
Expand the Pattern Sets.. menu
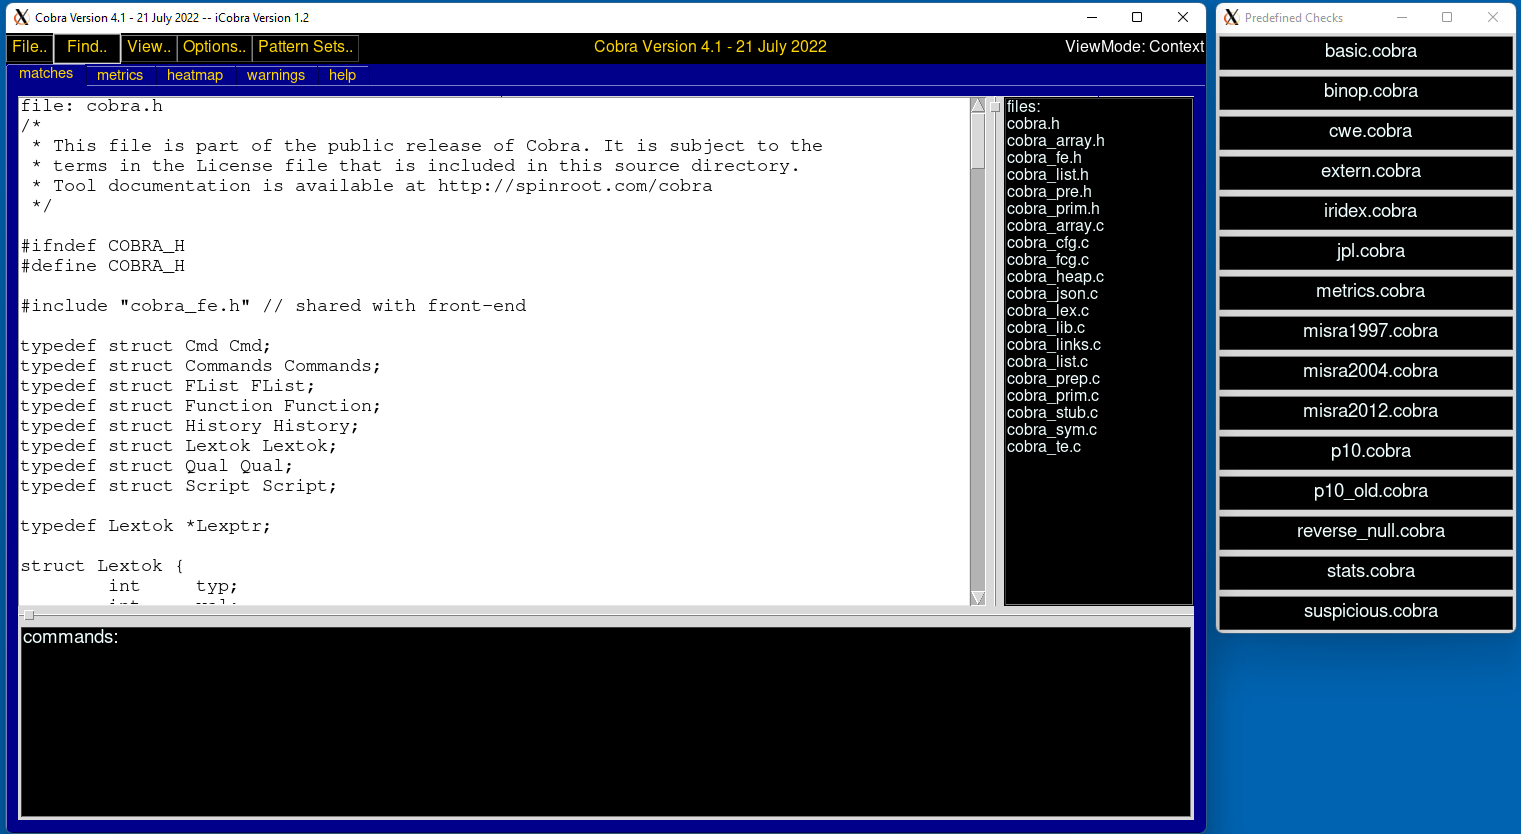(x=305, y=47)
